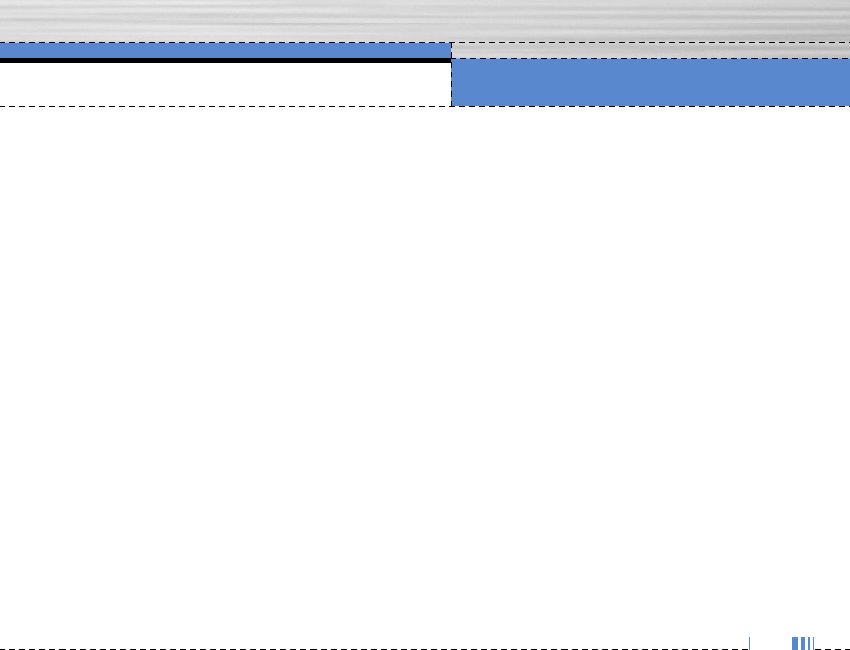Viewport: 850px width, 650px height.
Task: Select the white placeholder box beneath the black line
Action: coord(226,84)
